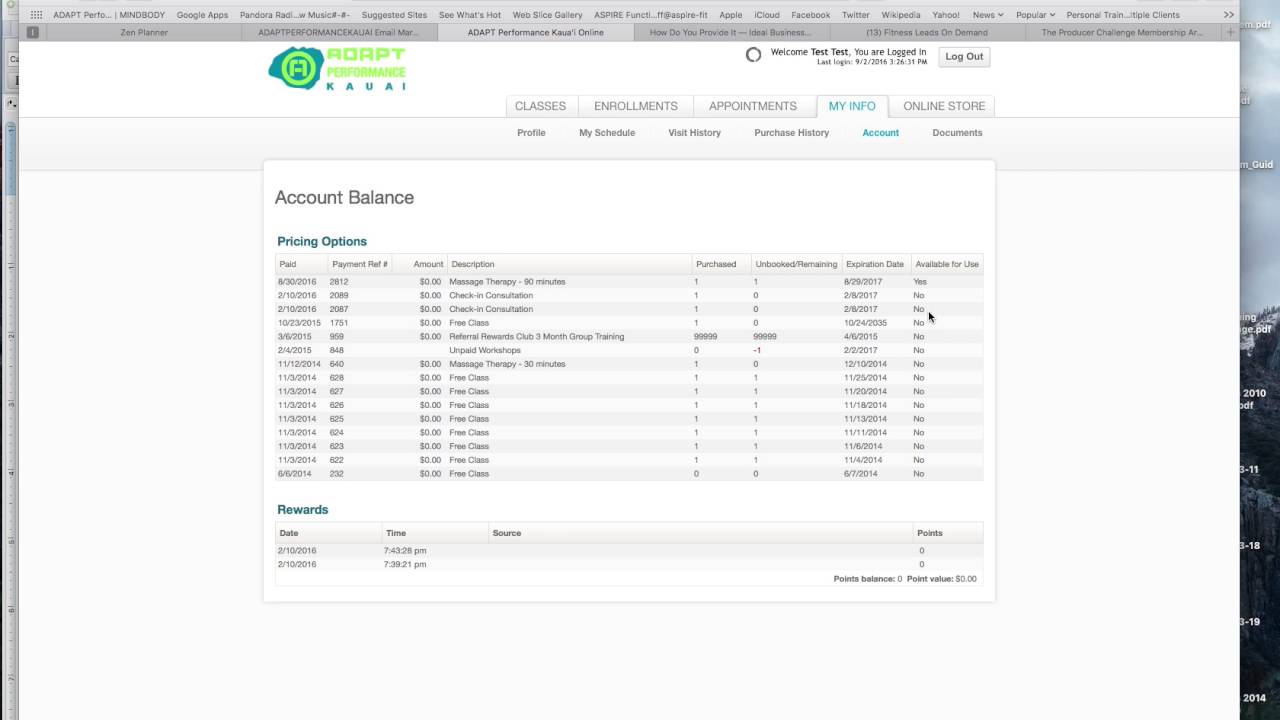Open the ADAPT Perfo... MINDBODY bookmark
This screenshot has height=720, width=1280.
(109, 15)
